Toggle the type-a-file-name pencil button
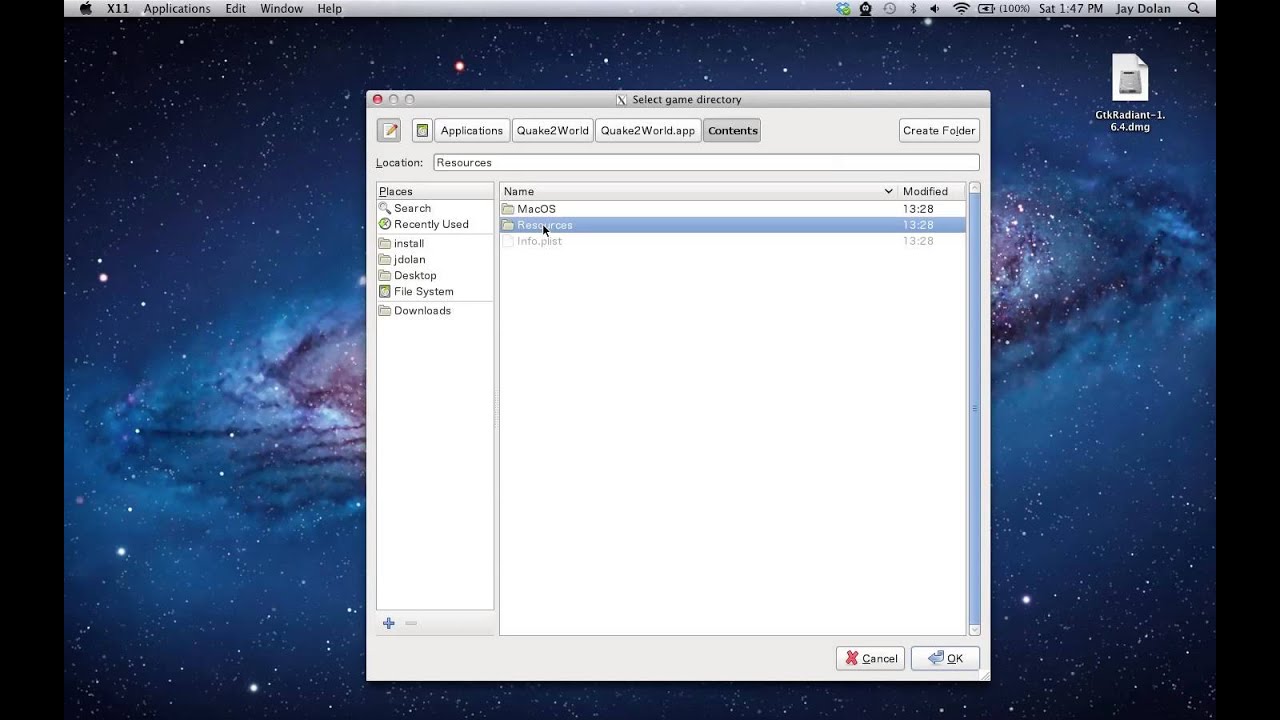 point(389,130)
